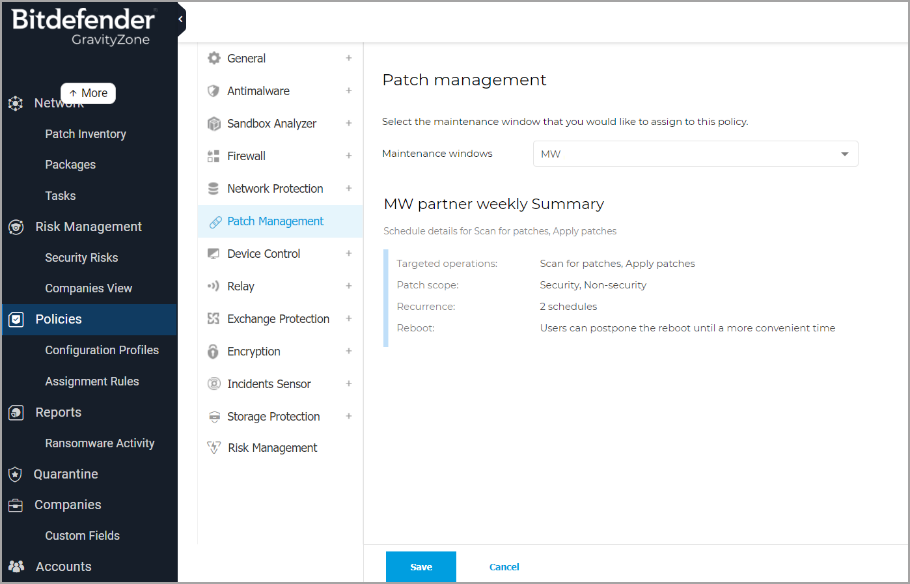This screenshot has height=584, width=910.
Task: Open the General settings gear icon
Action: [214, 58]
